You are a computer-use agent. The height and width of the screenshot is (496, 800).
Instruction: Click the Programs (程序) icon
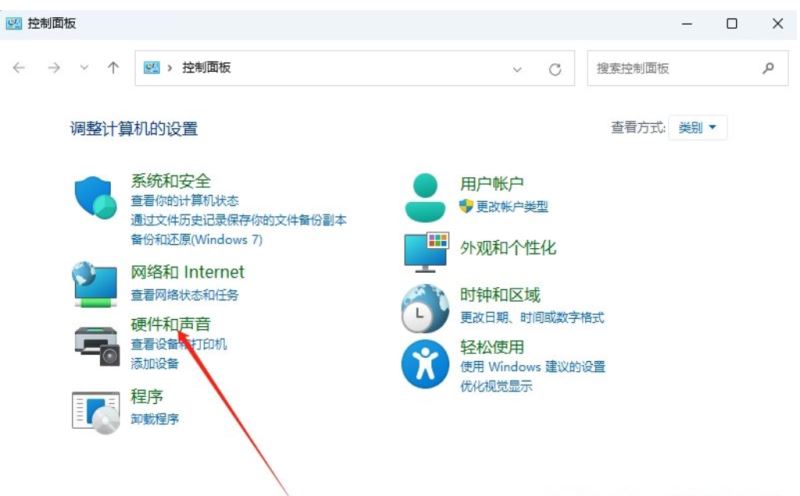click(96, 410)
